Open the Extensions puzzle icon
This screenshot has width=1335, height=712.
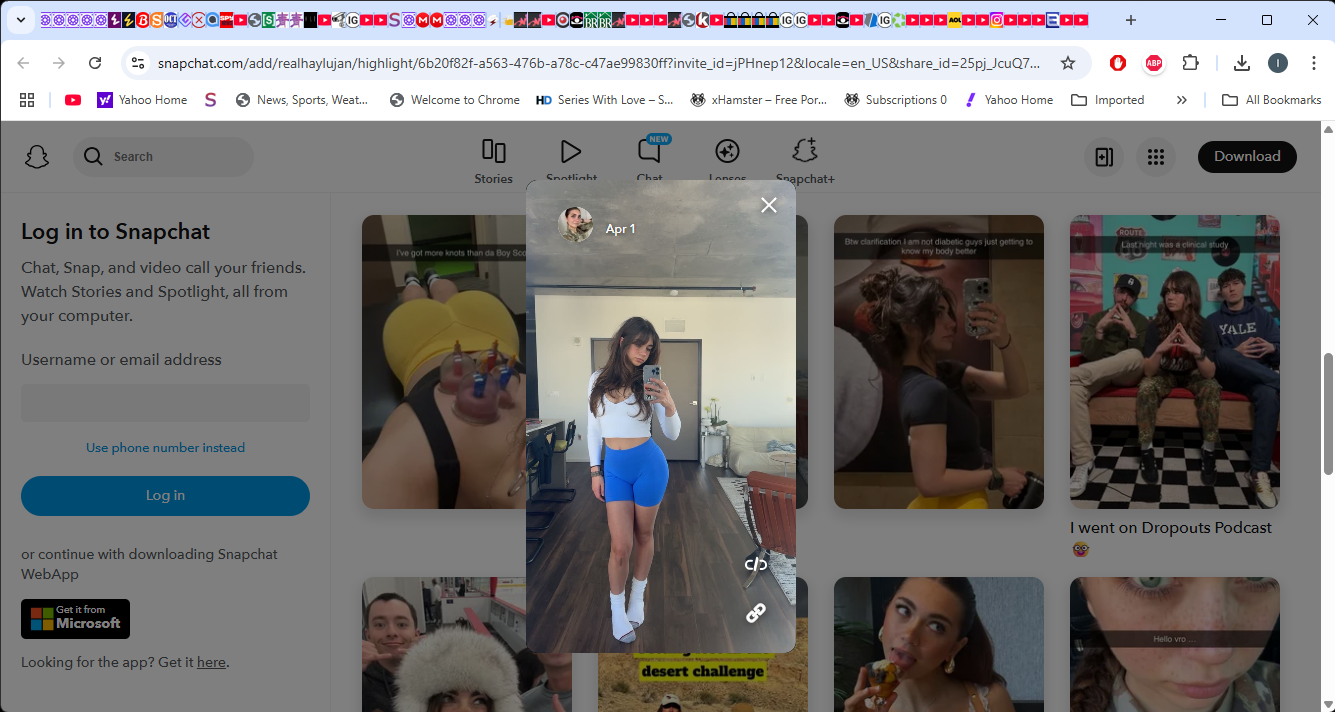click(x=1190, y=63)
